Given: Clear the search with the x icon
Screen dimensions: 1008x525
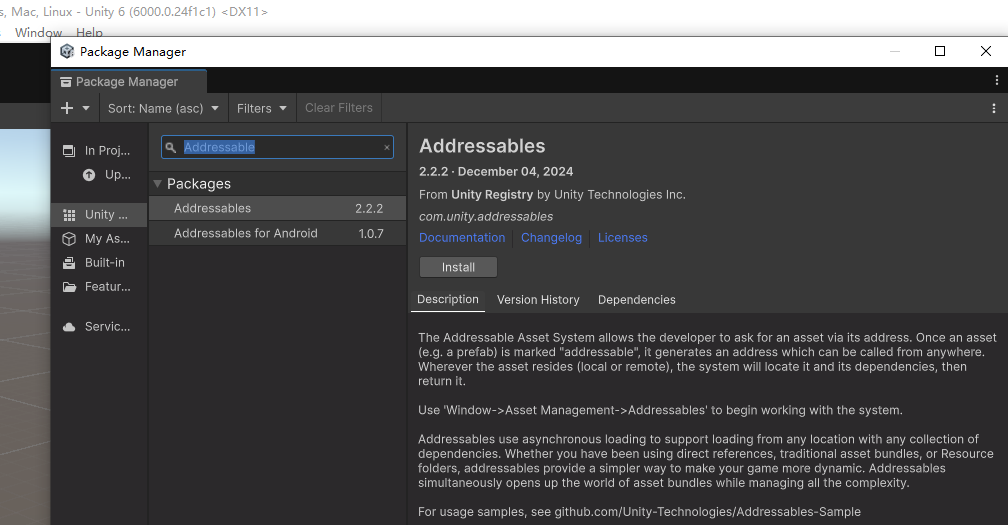Looking at the screenshot, I should pos(386,147).
